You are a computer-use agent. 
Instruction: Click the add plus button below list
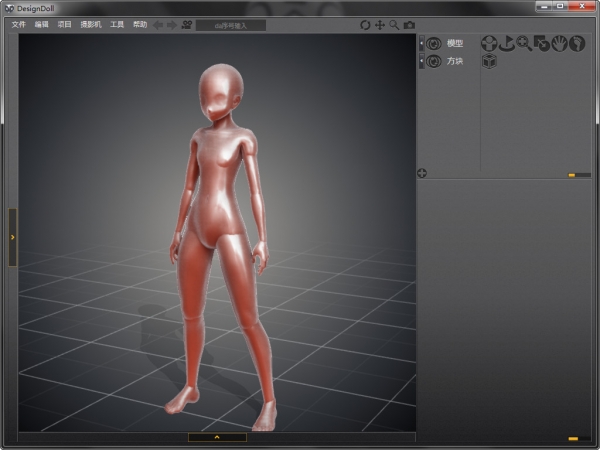422,173
